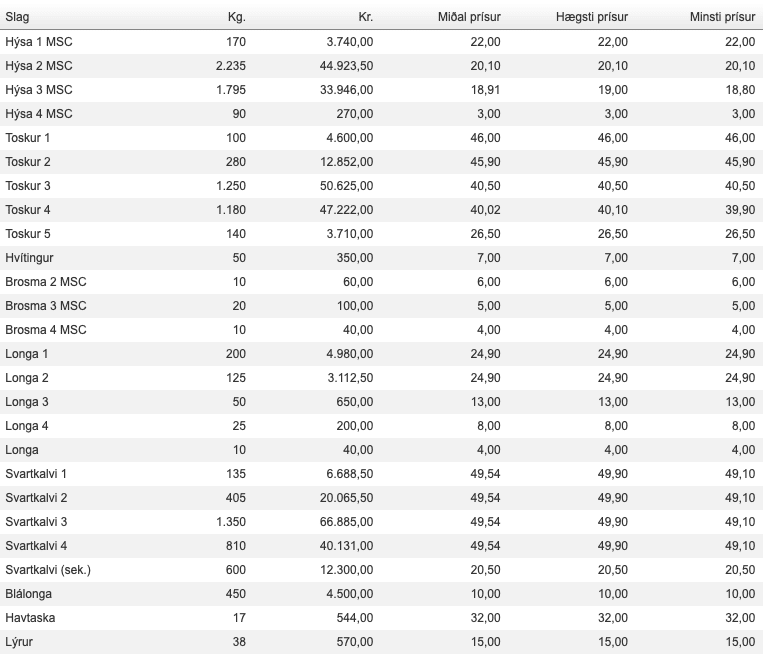Select the 'Hýsa 1 MSC' row label
This screenshot has width=772, height=659.
[39, 42]
